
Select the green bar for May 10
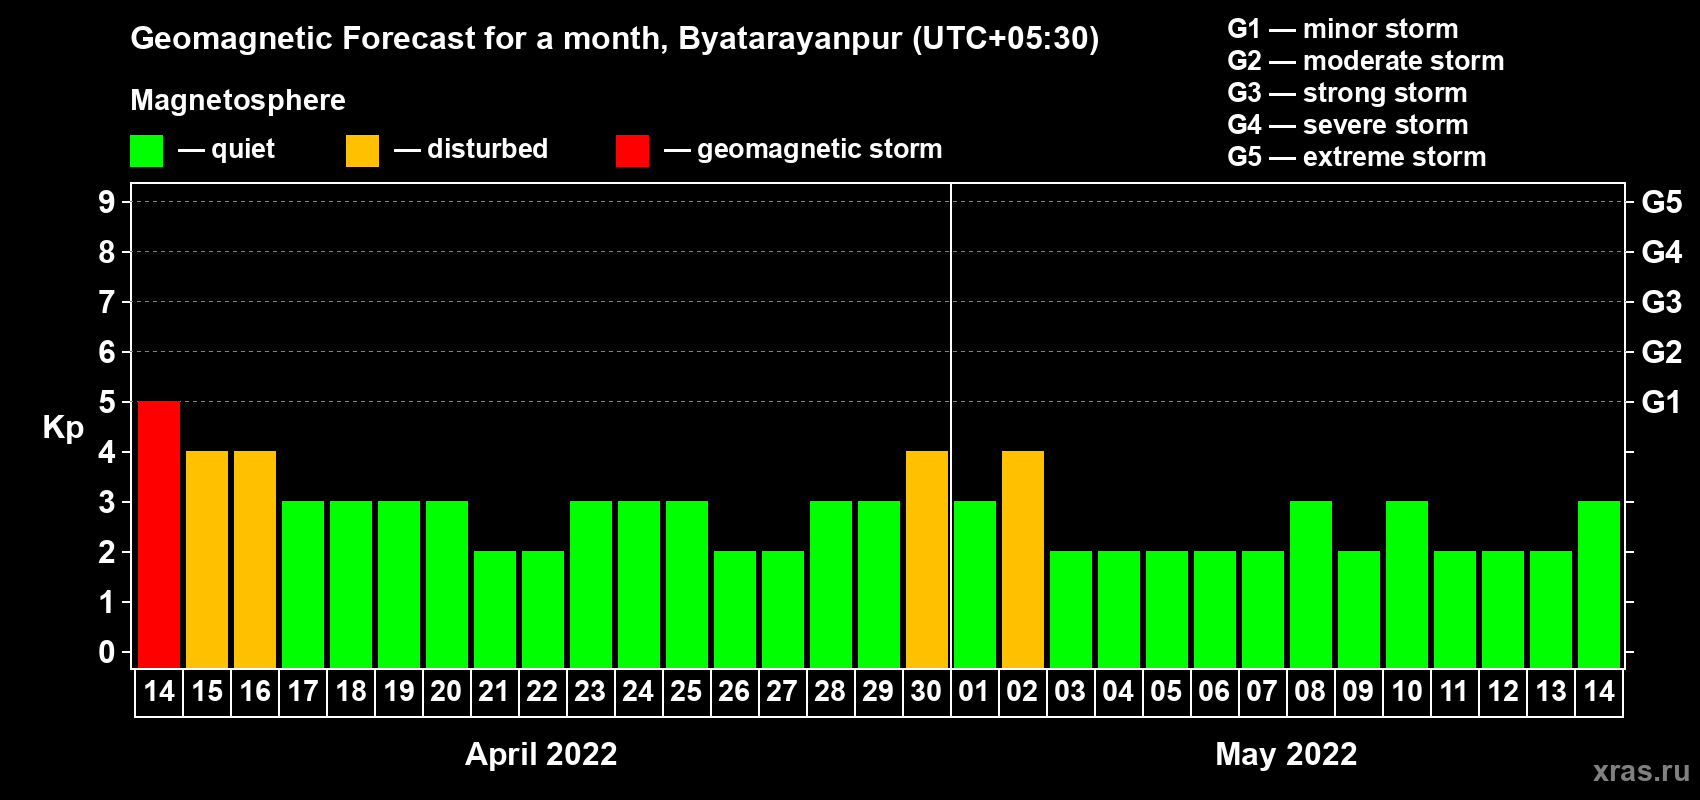click(x=1407, y=584)
